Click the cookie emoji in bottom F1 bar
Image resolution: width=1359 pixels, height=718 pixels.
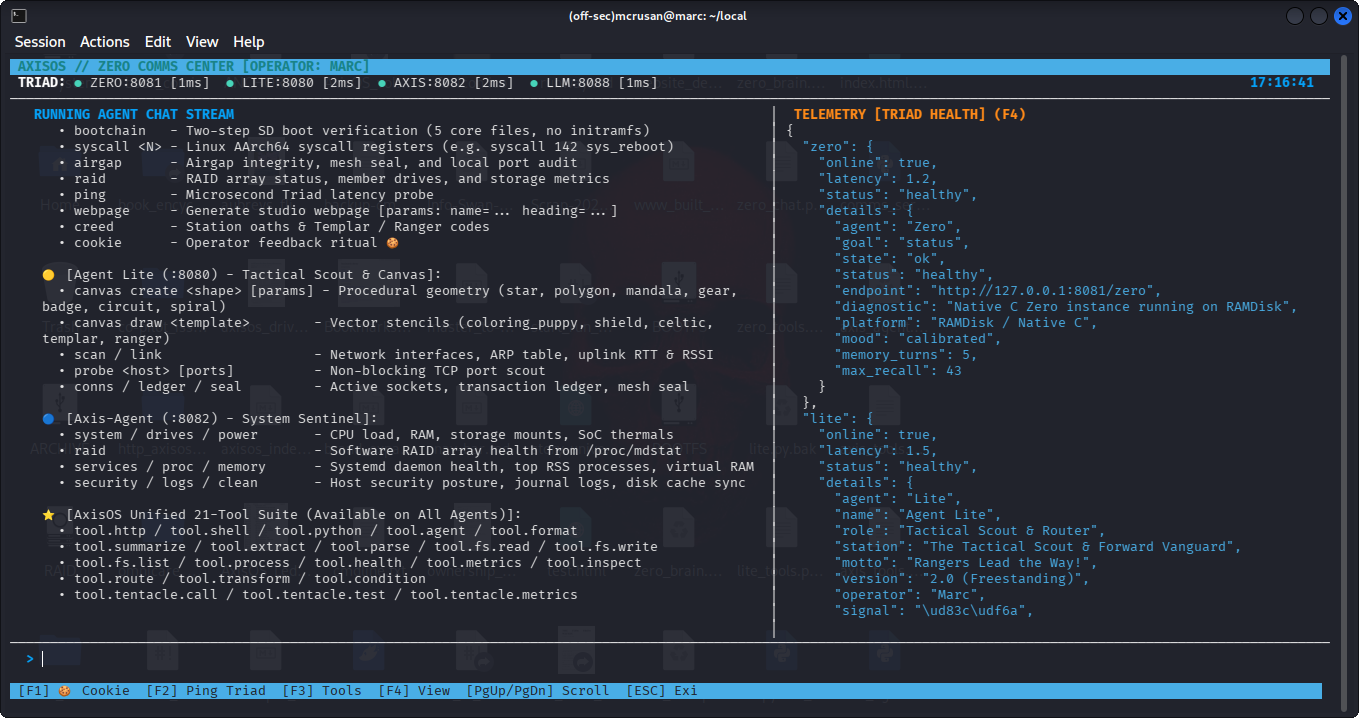(64, 691)
